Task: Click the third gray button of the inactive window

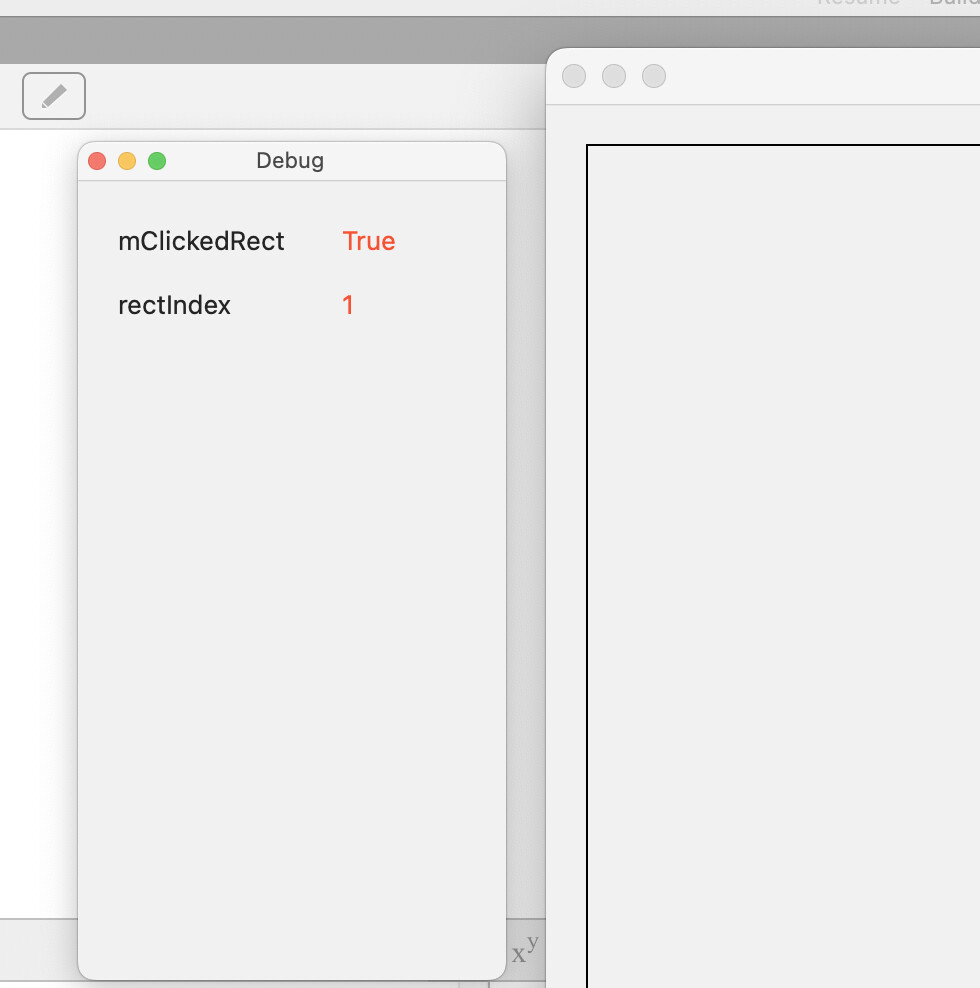Action: [x=654, y=76]
